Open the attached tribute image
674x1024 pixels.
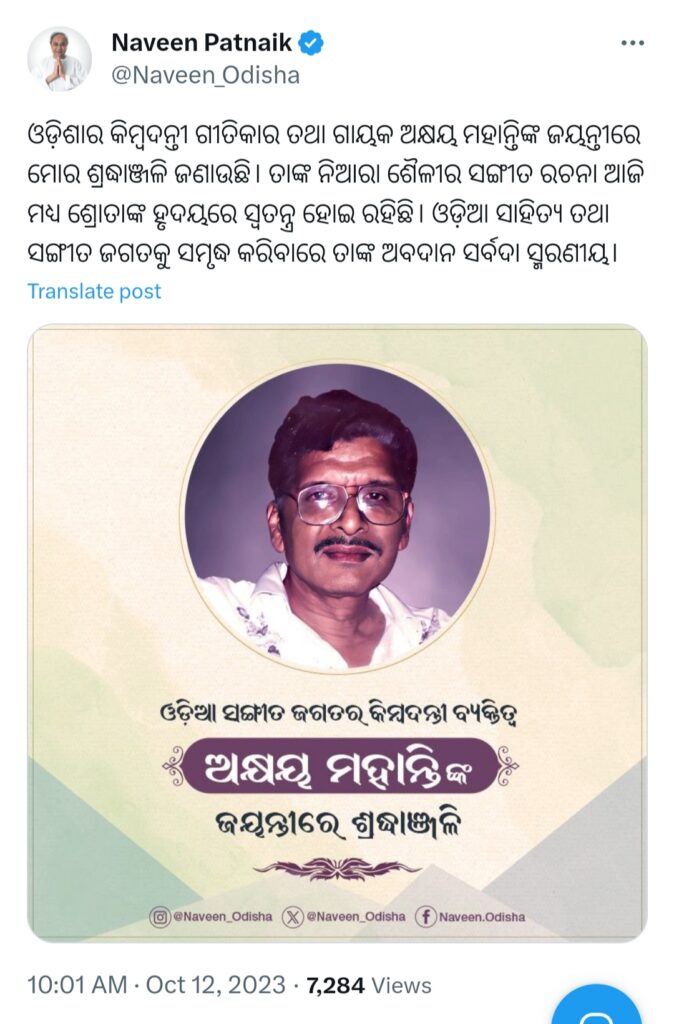pyautogui.click(x=337, y=633)
